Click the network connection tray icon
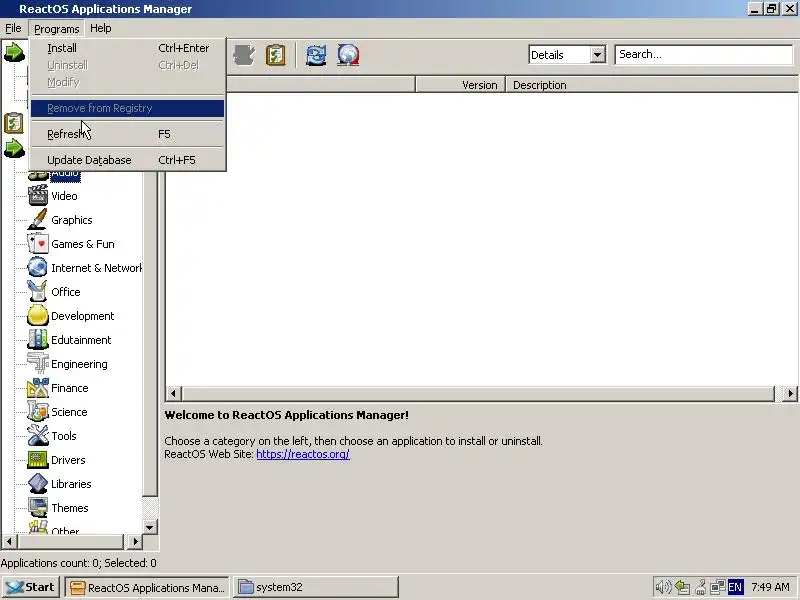This screenshot has width=800, height=600. [x=718, y=587]
